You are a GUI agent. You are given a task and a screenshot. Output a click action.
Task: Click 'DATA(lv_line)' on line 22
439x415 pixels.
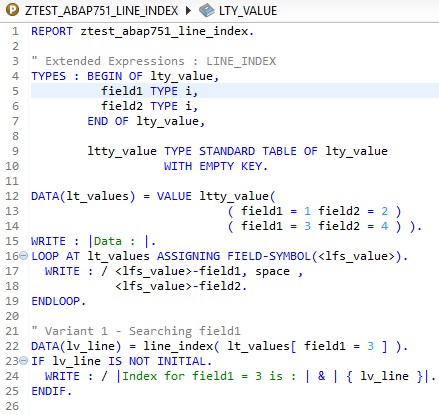coord(76,346)
